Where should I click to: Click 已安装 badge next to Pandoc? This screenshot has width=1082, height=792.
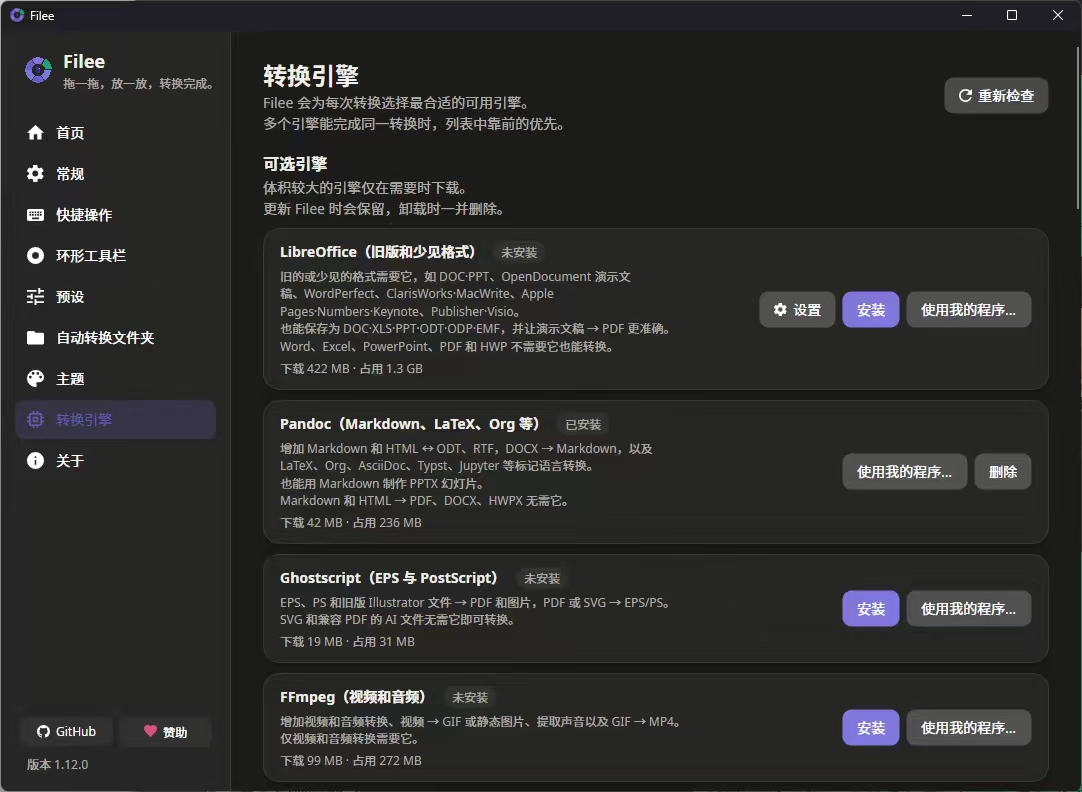[x=583, y=424]
